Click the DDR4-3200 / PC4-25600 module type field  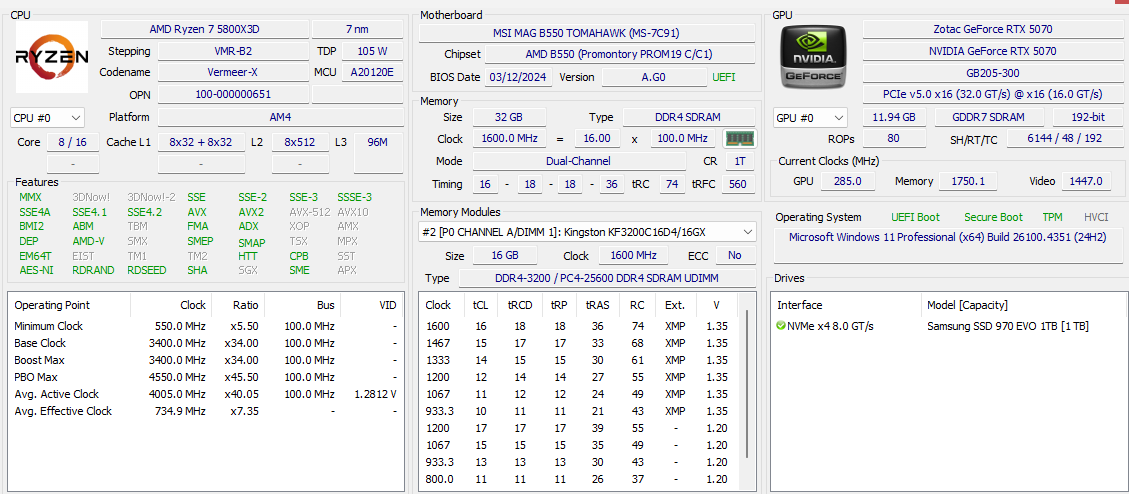(x=607, y=279)
